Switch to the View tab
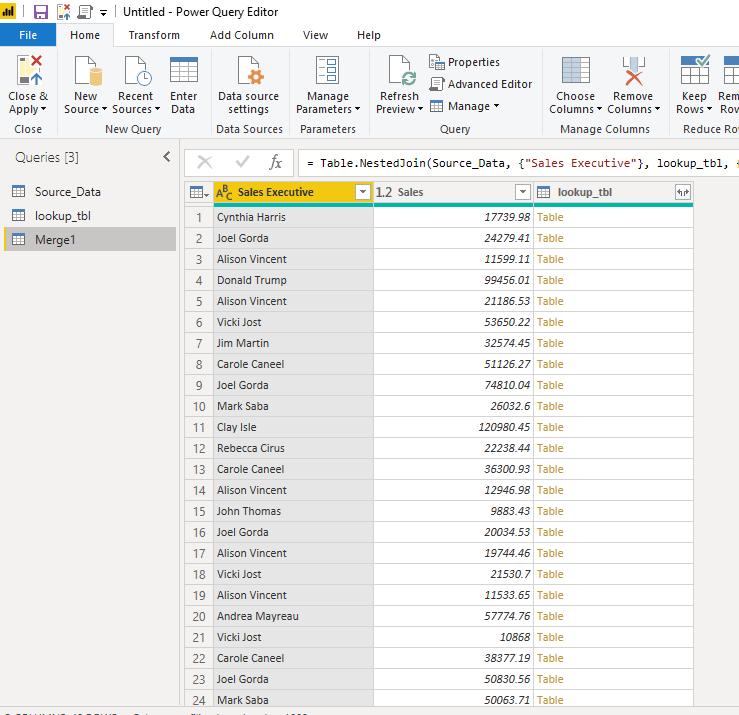739x715 pixels. (315, 35)
